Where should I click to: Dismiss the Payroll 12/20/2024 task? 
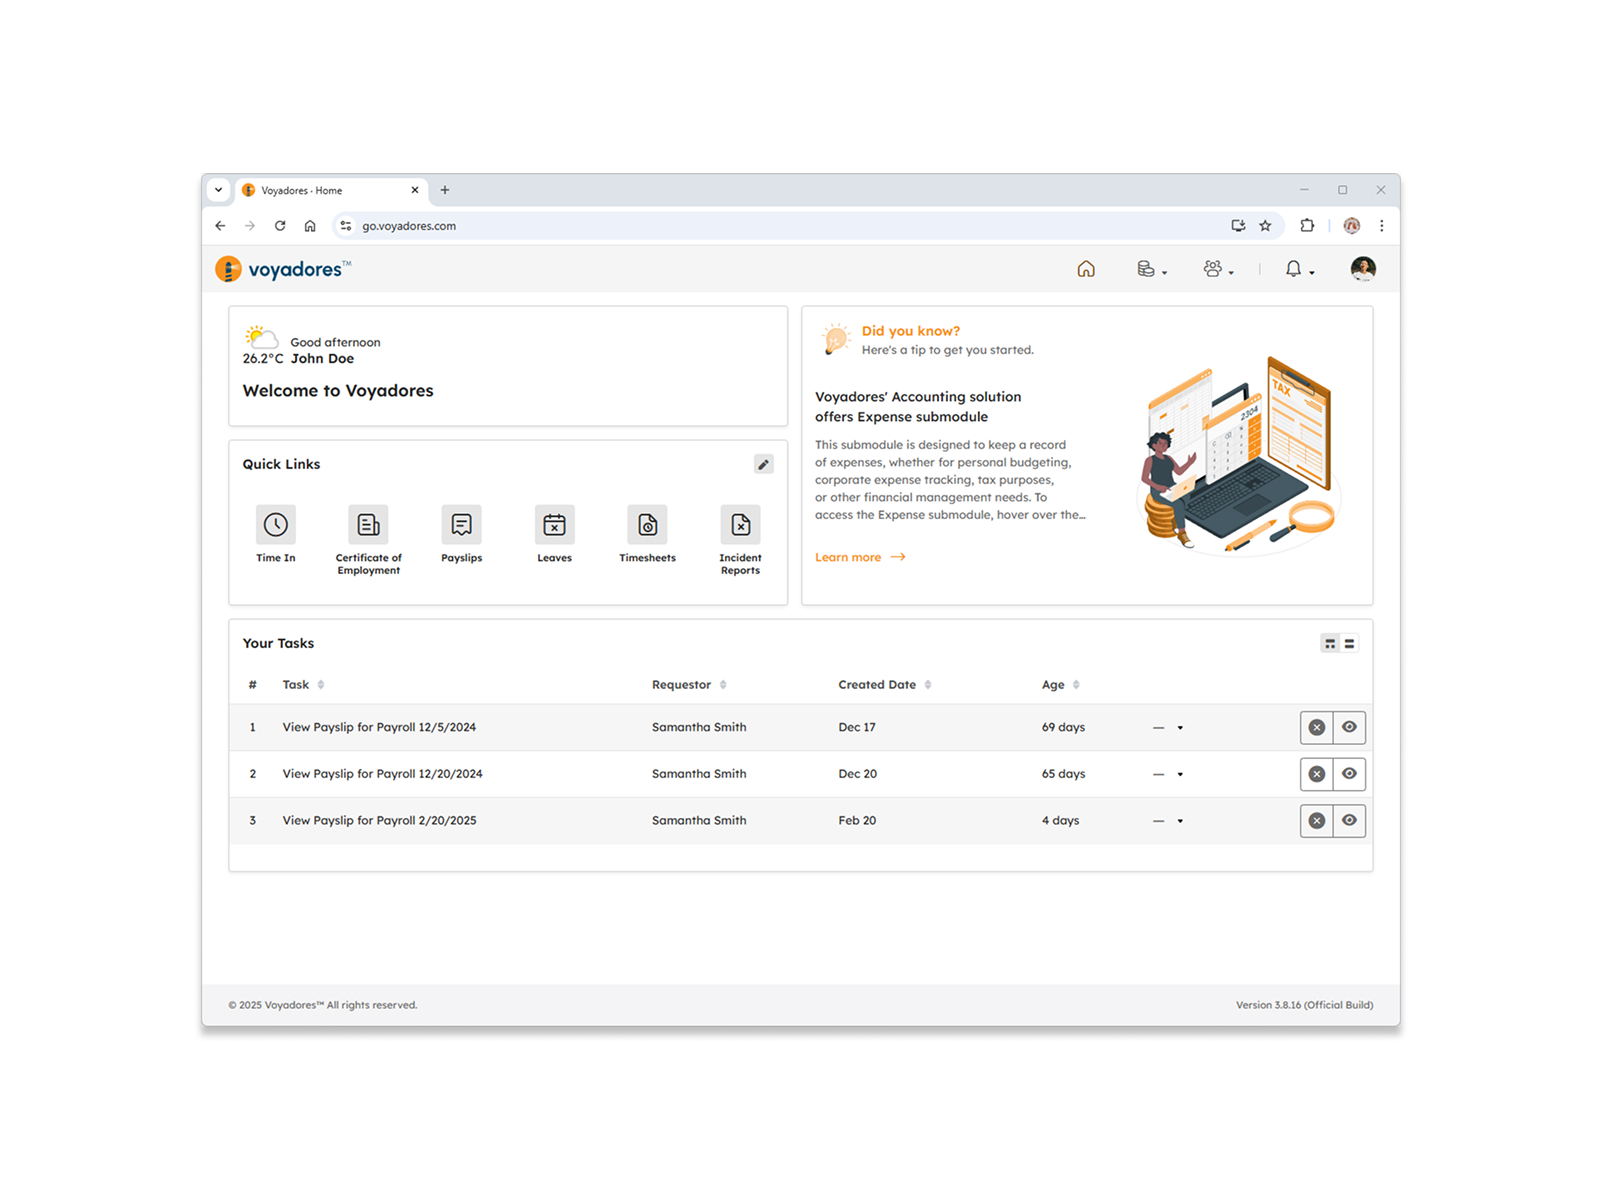(1317, 774)
